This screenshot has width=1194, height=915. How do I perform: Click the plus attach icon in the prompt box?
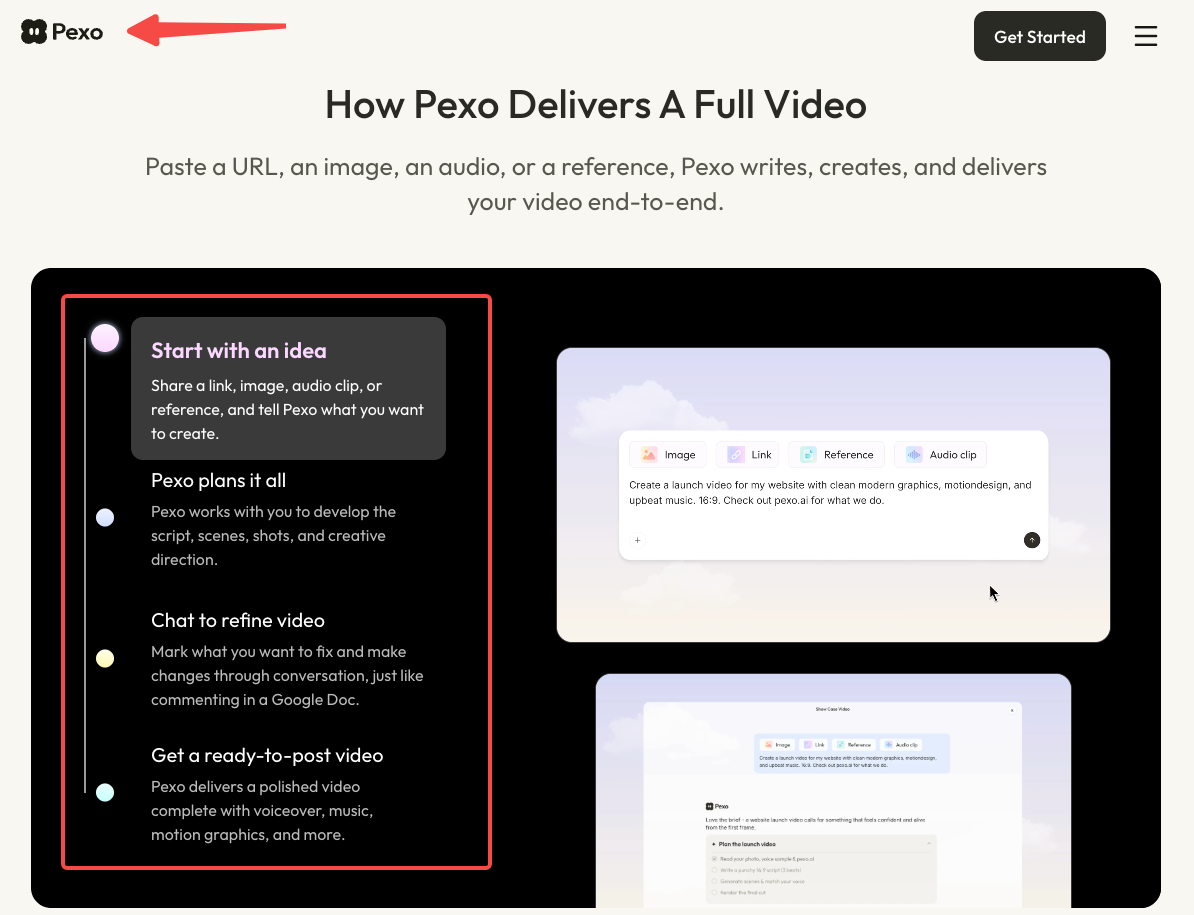pyautogui.click(x=637, y=540)
